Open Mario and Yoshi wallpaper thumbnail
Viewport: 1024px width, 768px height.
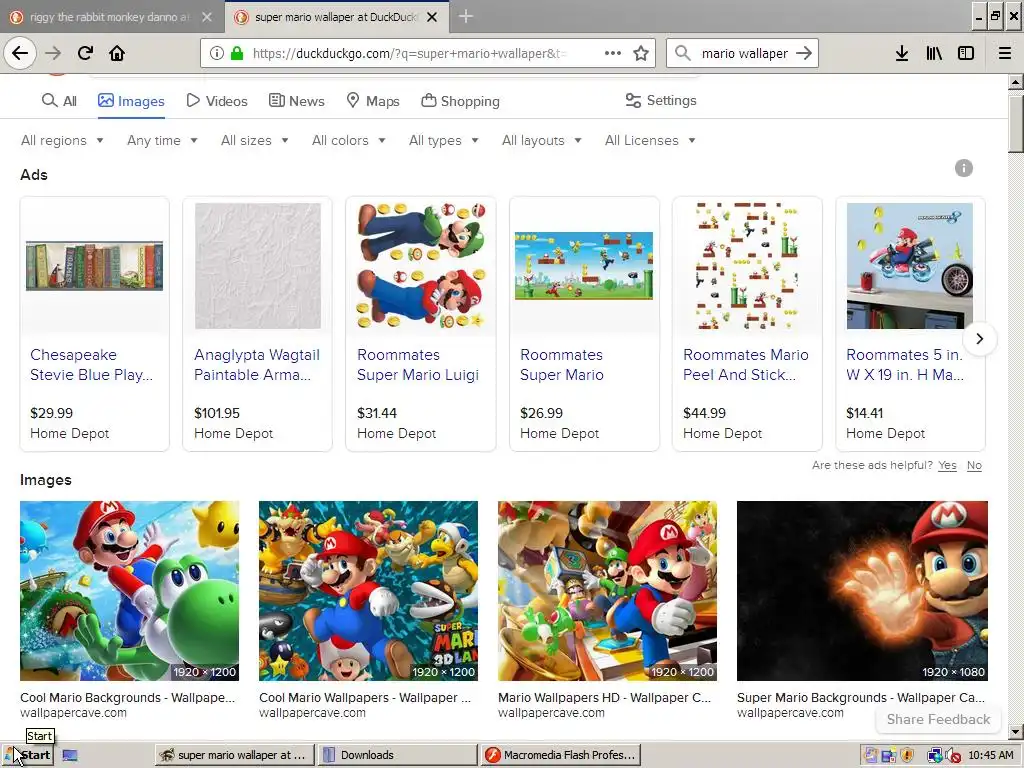[129, 590]
